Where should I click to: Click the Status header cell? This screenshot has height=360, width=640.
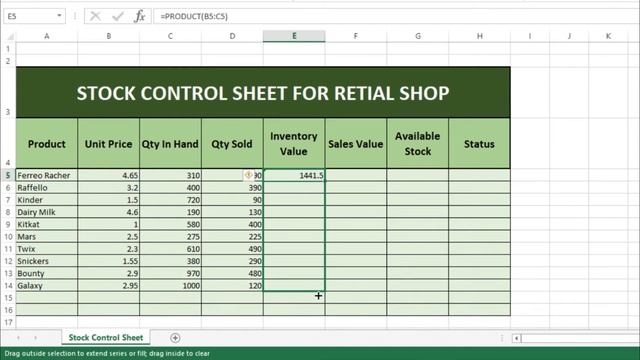480,144
